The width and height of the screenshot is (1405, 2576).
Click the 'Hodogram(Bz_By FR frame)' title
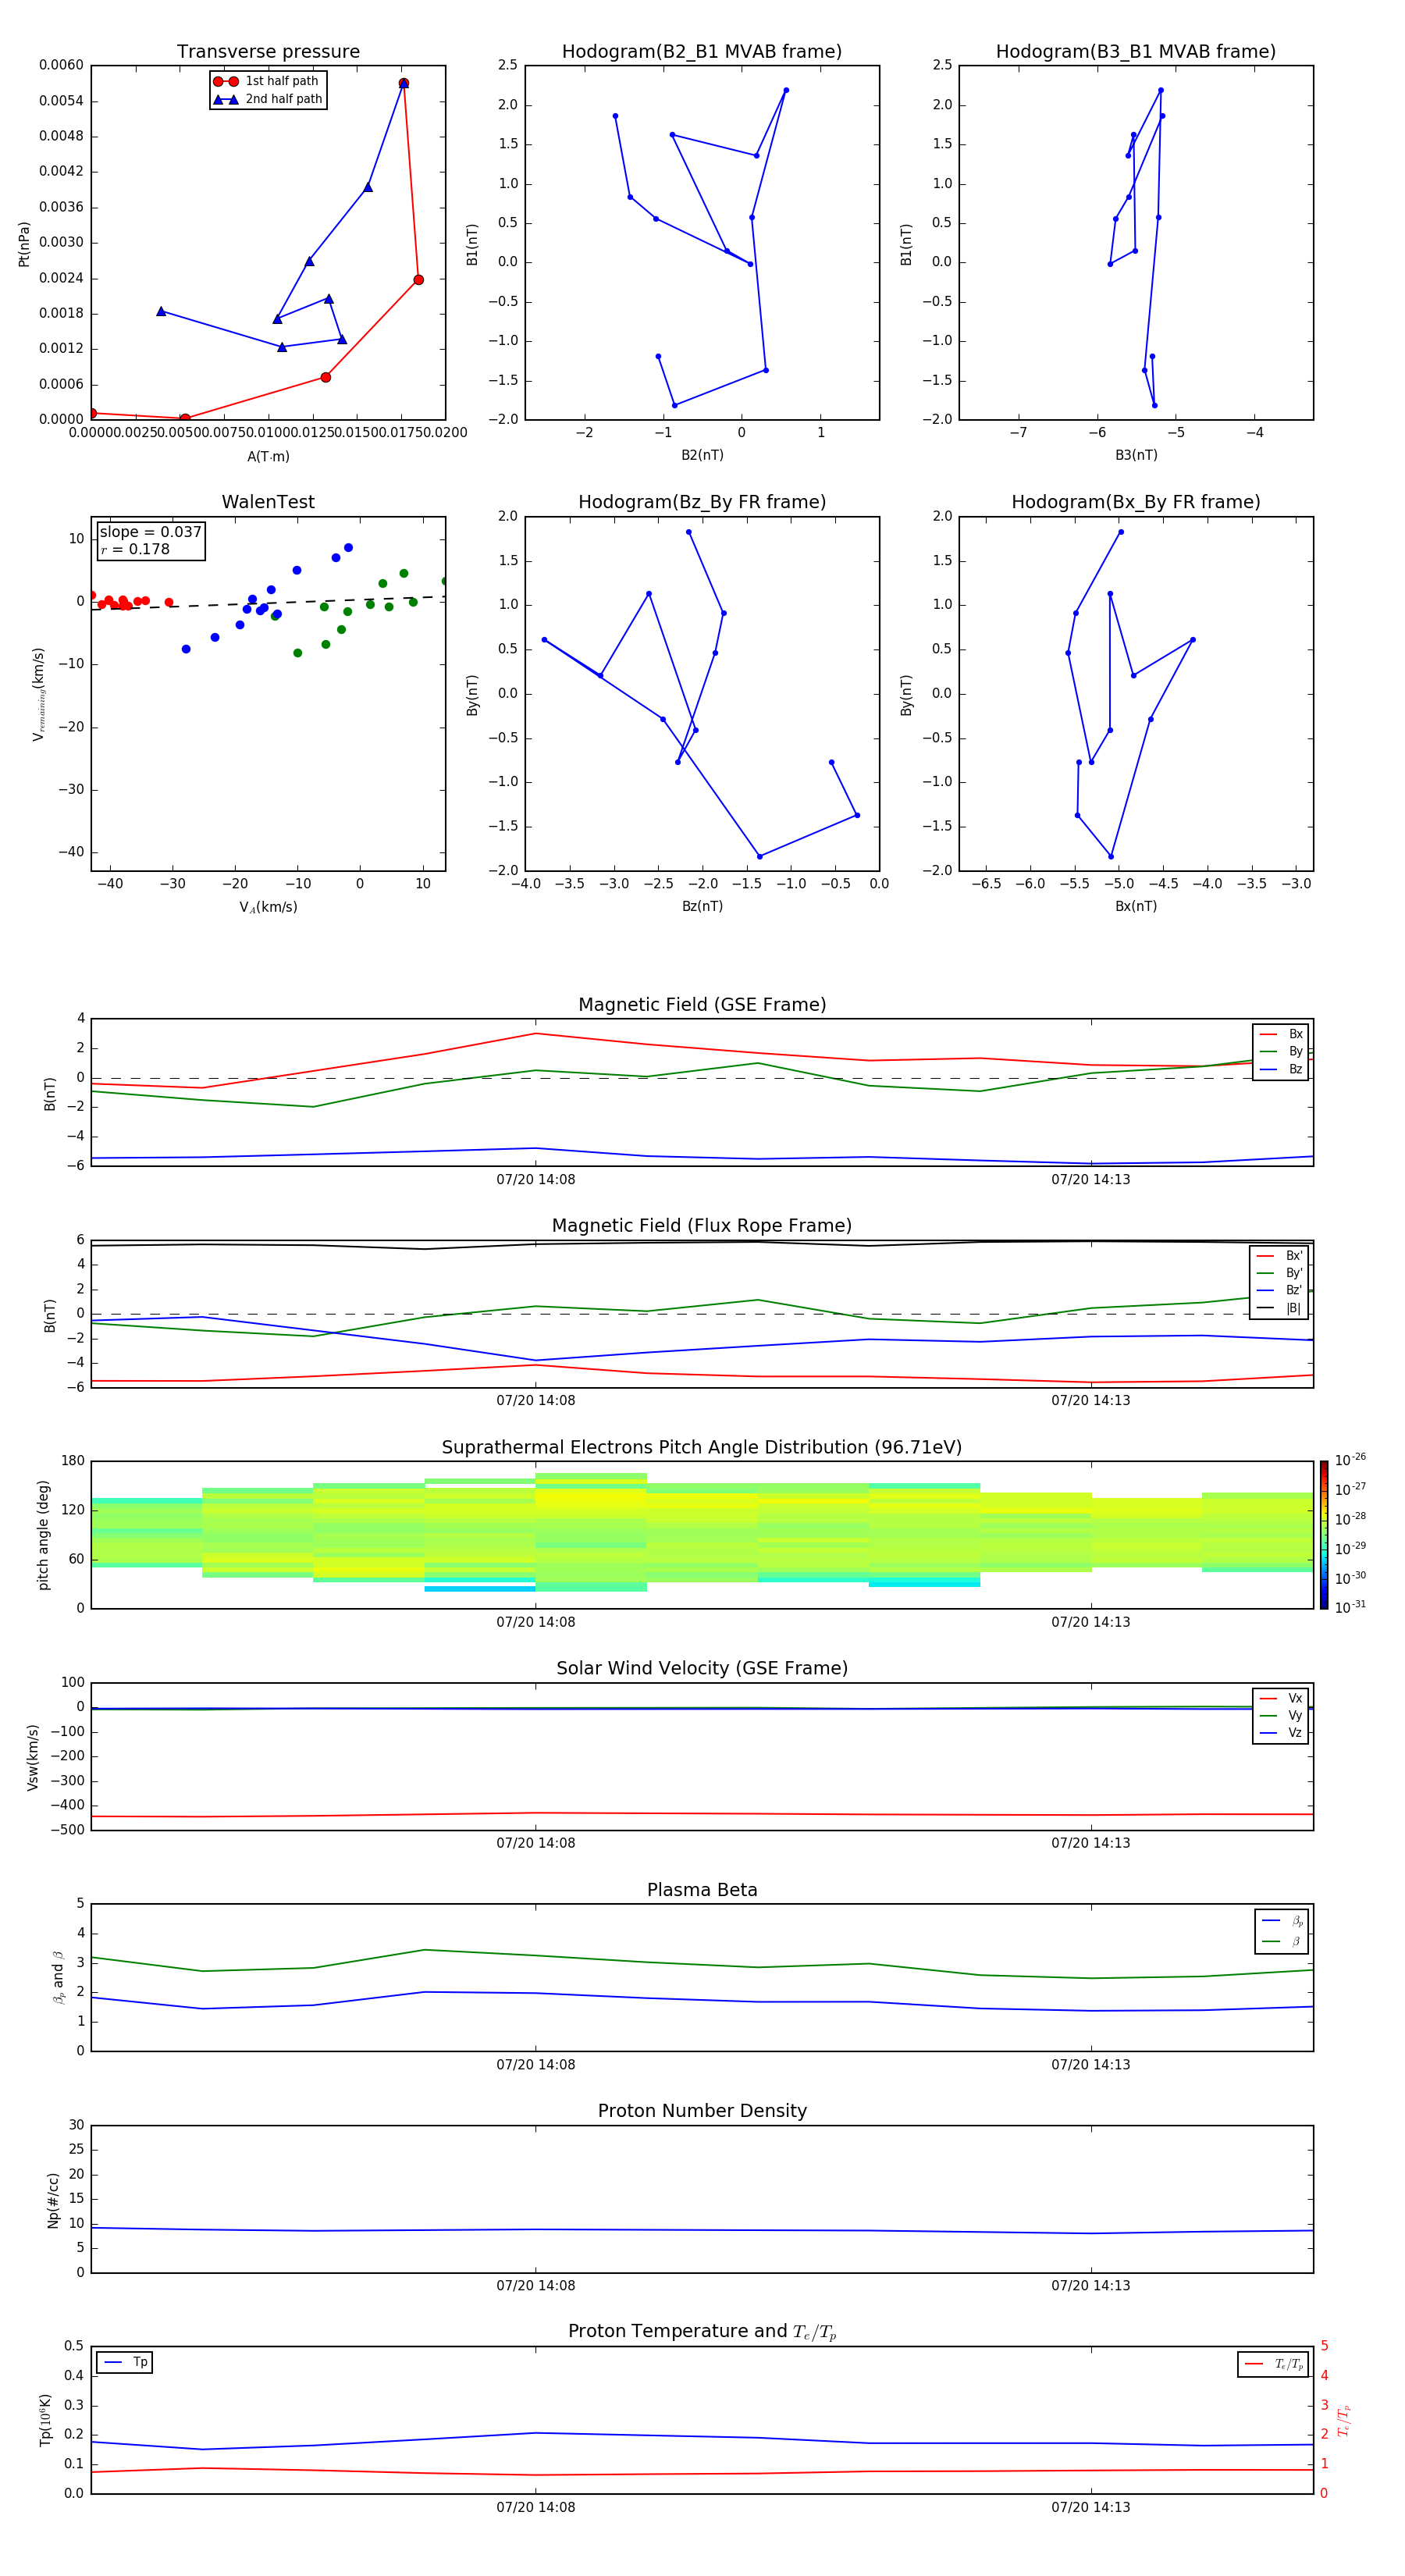point(702,502)
